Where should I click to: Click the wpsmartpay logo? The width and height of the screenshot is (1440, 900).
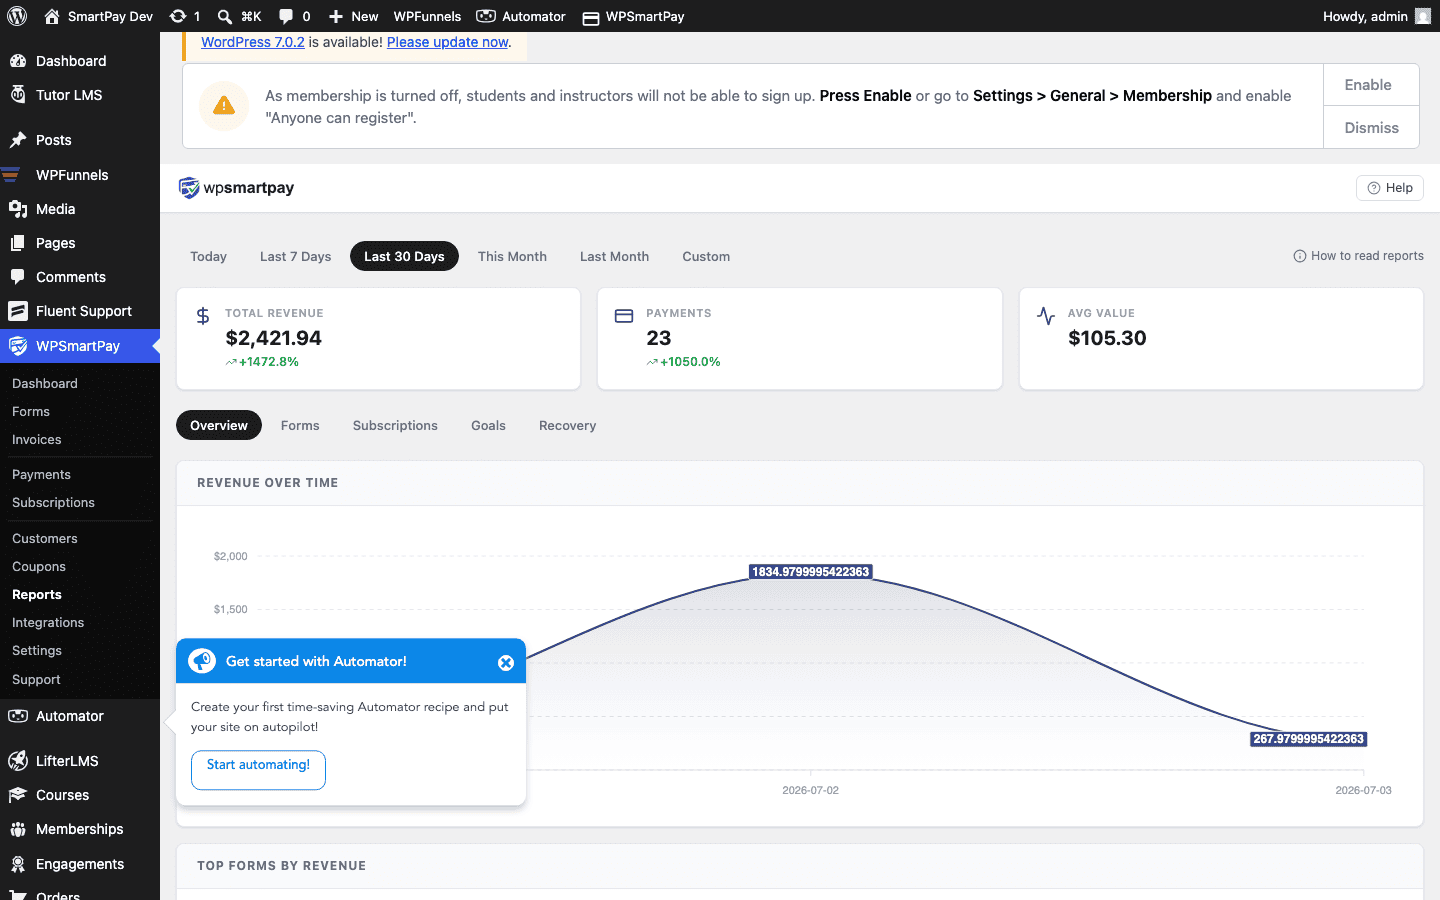236,188
